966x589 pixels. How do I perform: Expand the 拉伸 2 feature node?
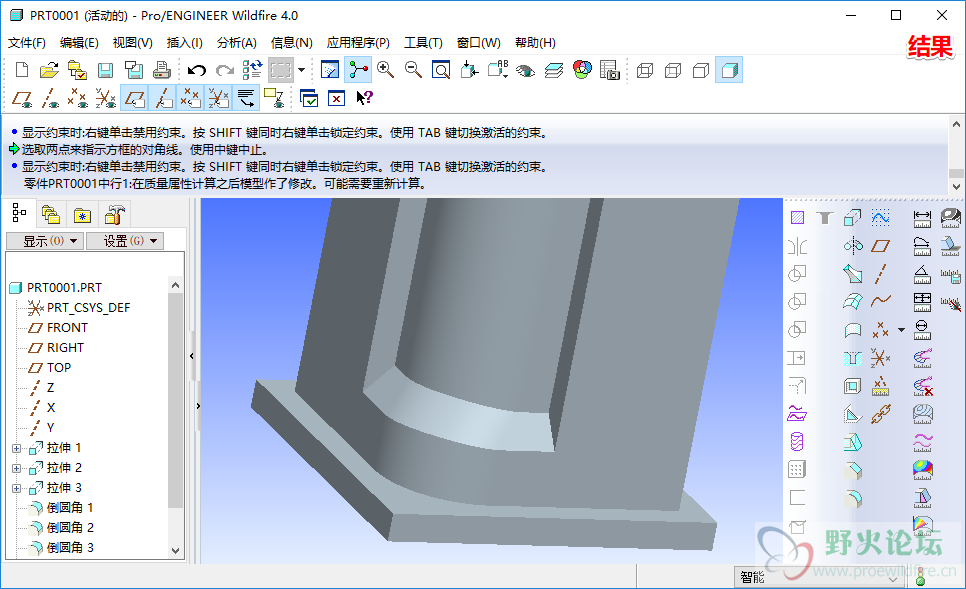[x=17, y=468]
